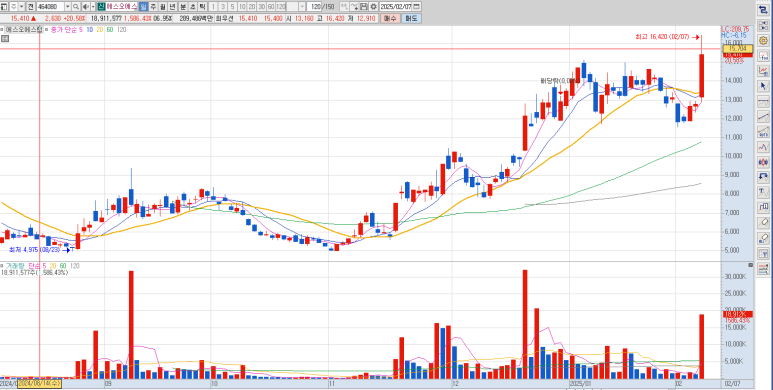Open the calendar date picker icon
773x390 pixels.
418,6
